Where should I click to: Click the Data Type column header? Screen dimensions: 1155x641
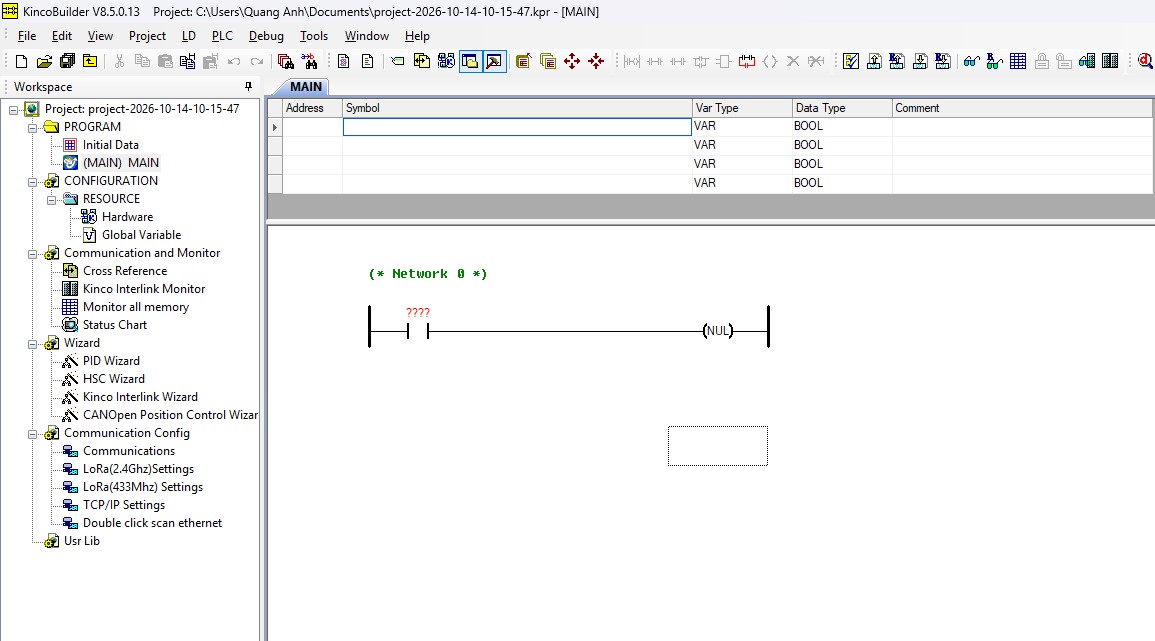click(842, 108)
